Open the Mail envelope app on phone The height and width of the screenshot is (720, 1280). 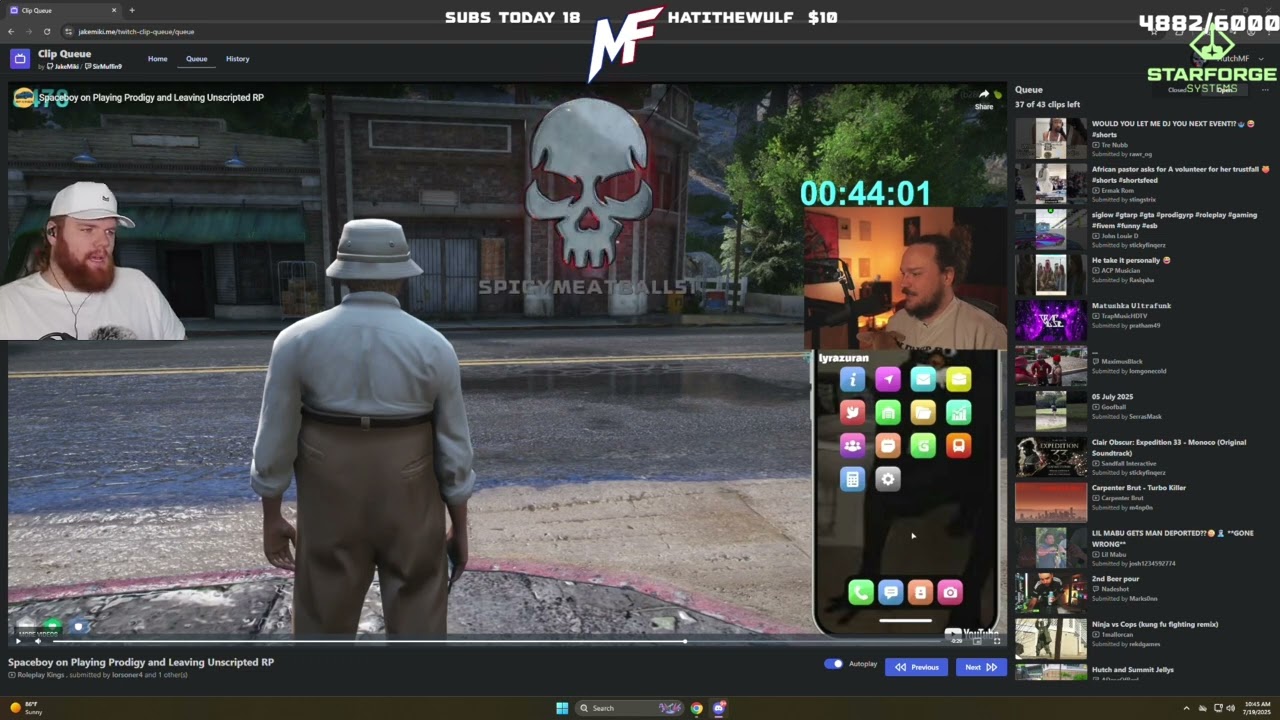click(x=923, y=379)
